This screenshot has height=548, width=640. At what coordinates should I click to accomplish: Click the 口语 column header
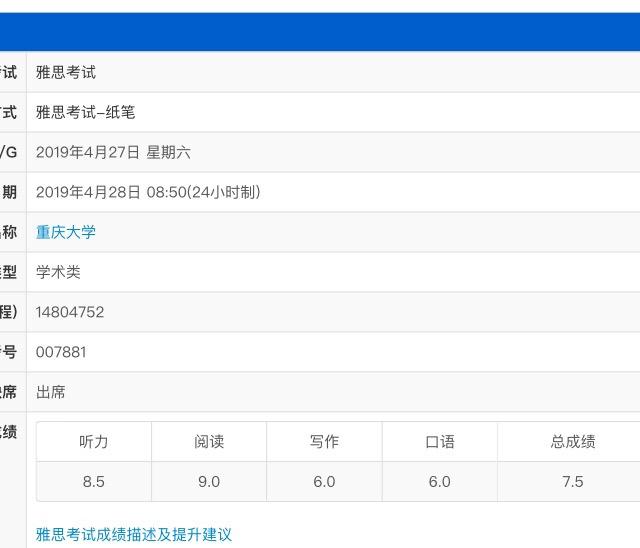point(440,442)
